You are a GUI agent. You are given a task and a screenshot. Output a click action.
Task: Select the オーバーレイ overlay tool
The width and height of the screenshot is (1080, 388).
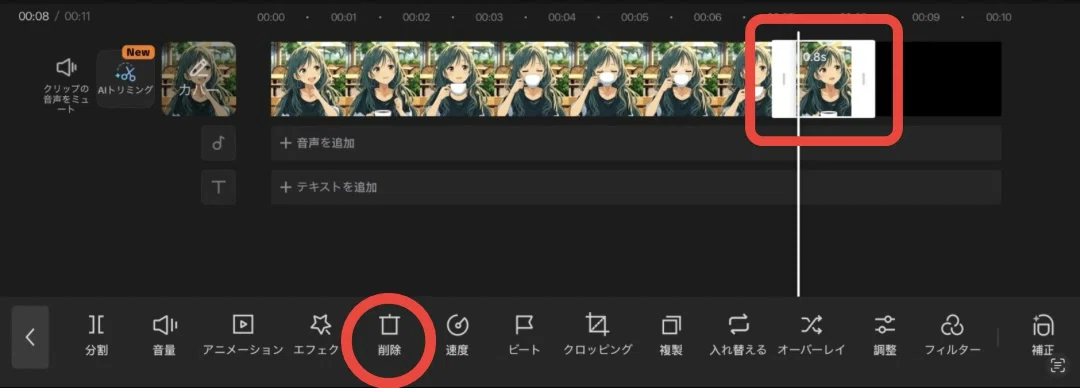click(x=811, y=335)
